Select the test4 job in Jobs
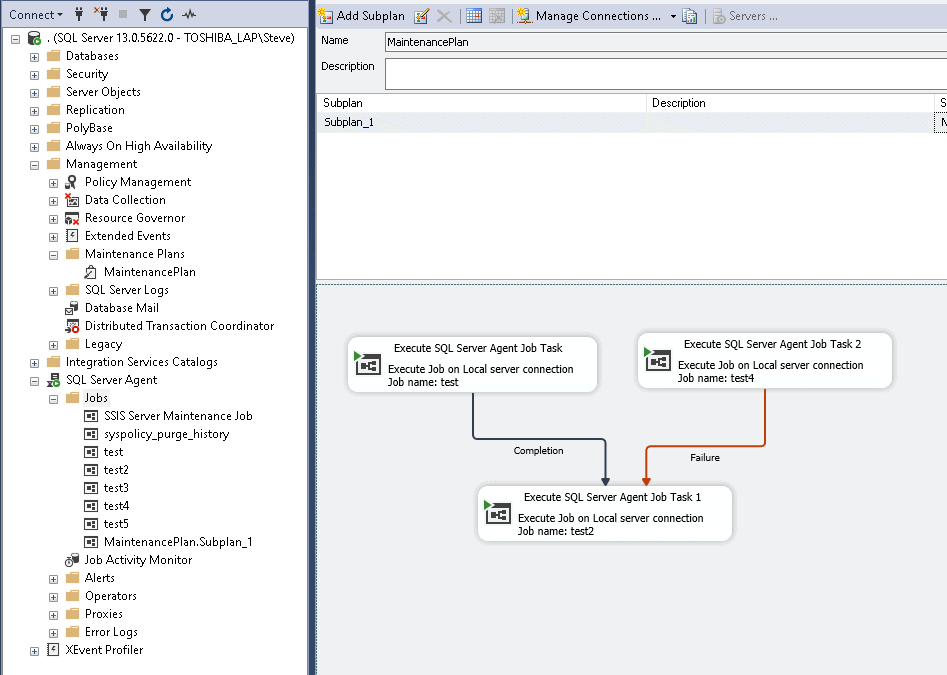This screenshot has width=947, height=675. tap(116, 506)
